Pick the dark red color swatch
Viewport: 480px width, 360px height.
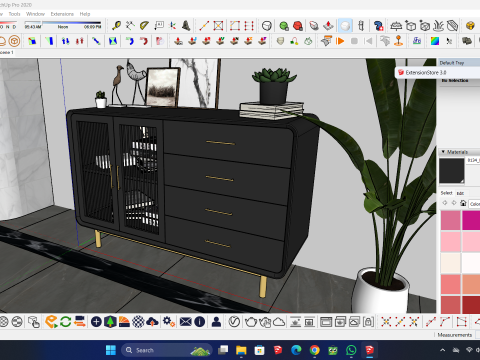(471, 304)
